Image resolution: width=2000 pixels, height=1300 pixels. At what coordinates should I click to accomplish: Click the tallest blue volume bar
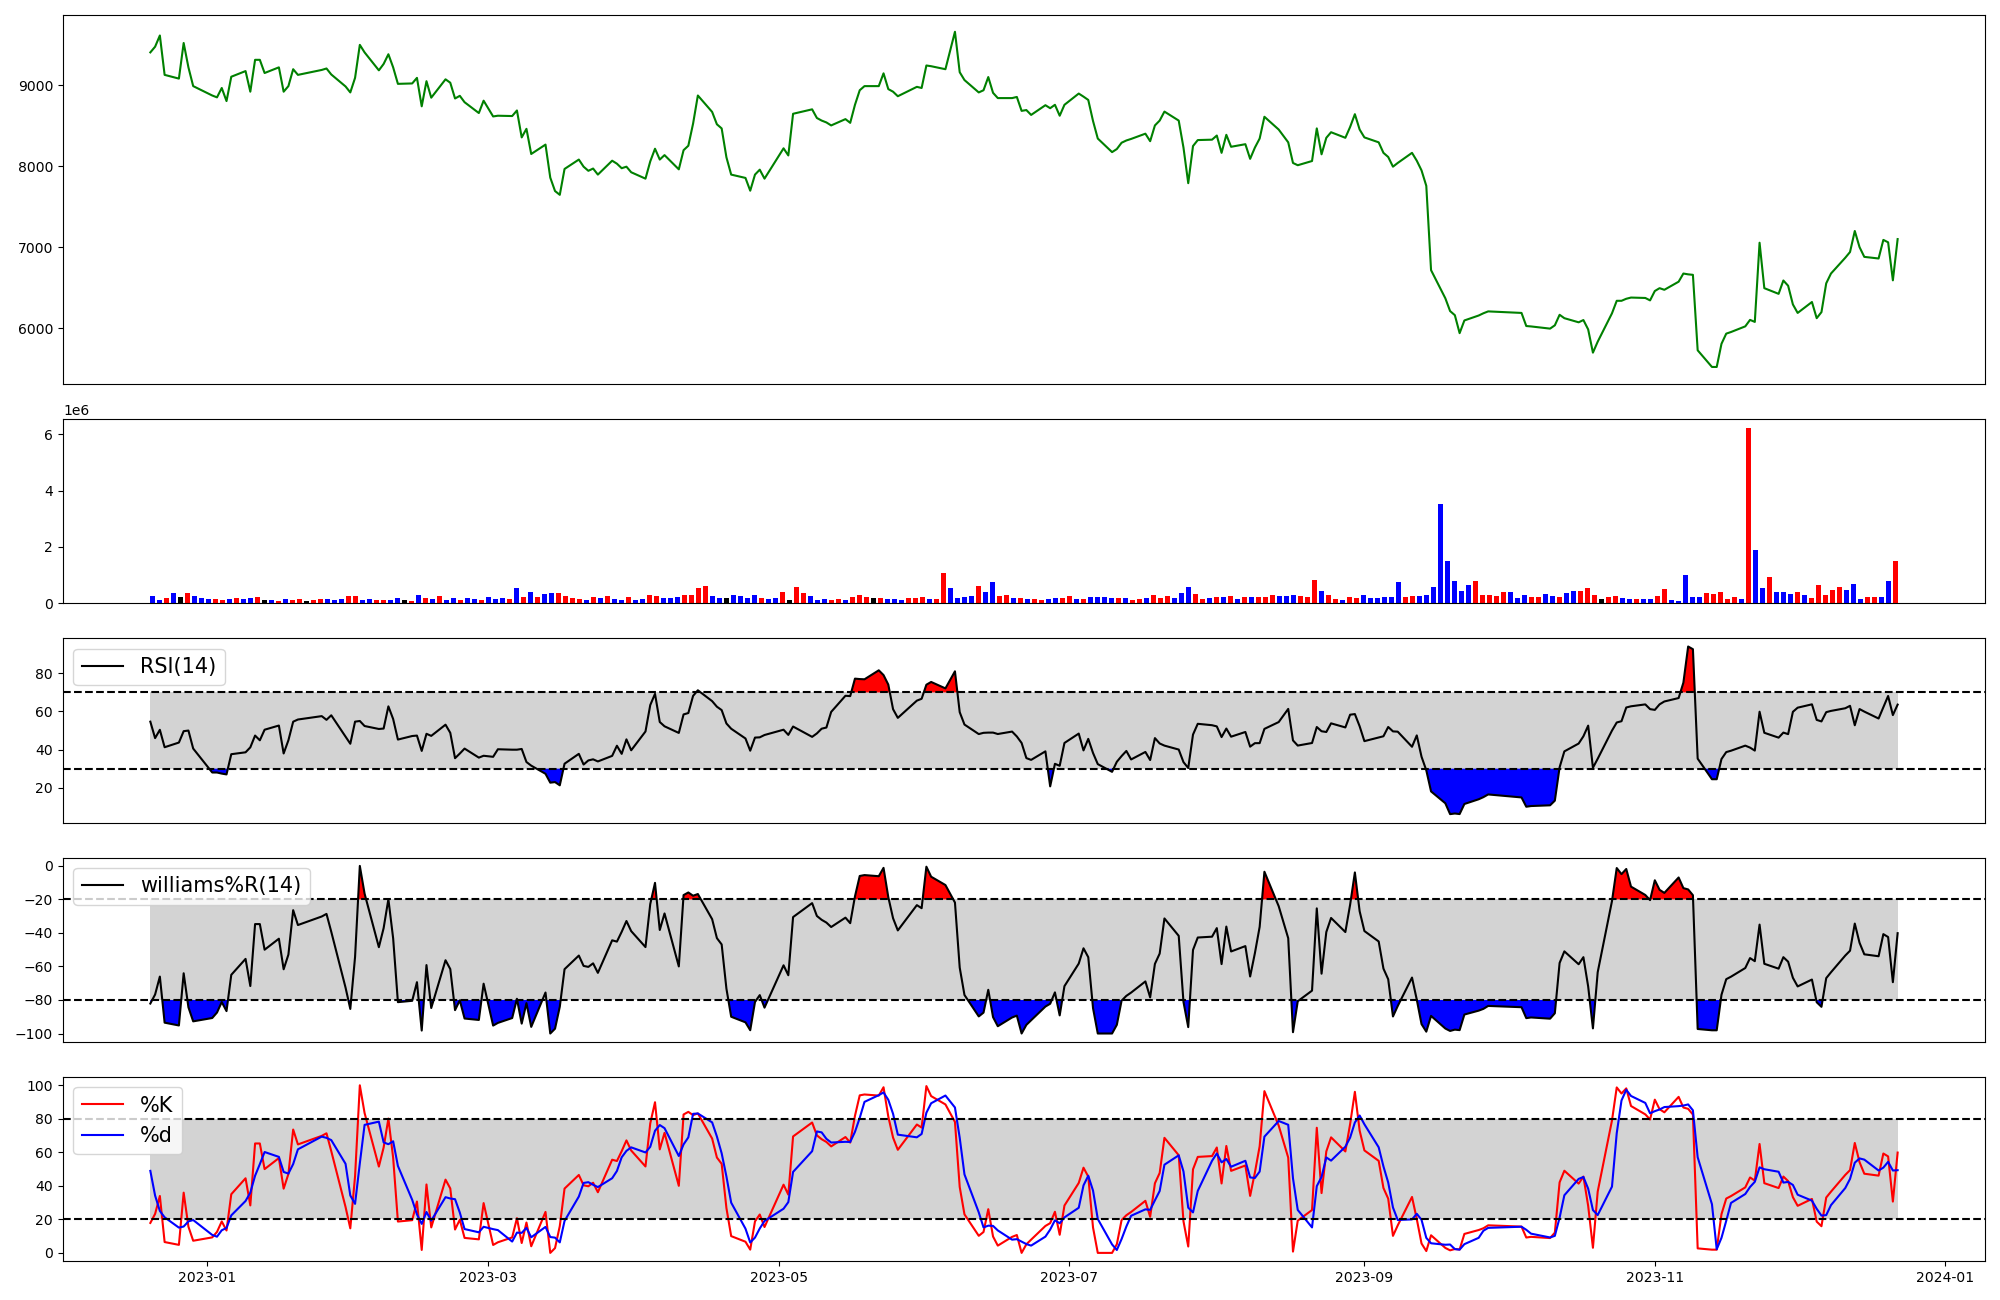click(x=1440, y=553)
